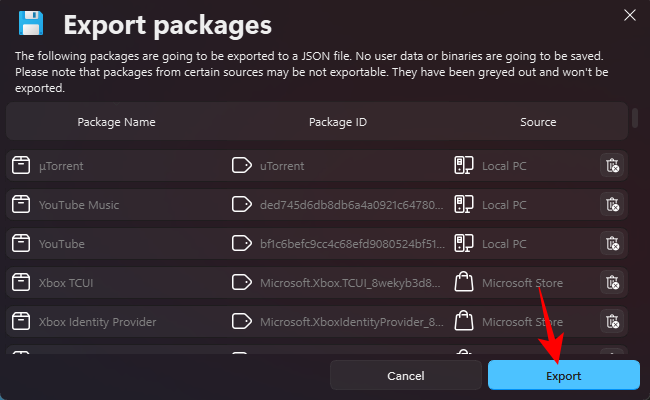Click the package ID tag icon for YouTube Music
Image resolution: width=650 pixels, height=400 pixels.
[240, 205]
